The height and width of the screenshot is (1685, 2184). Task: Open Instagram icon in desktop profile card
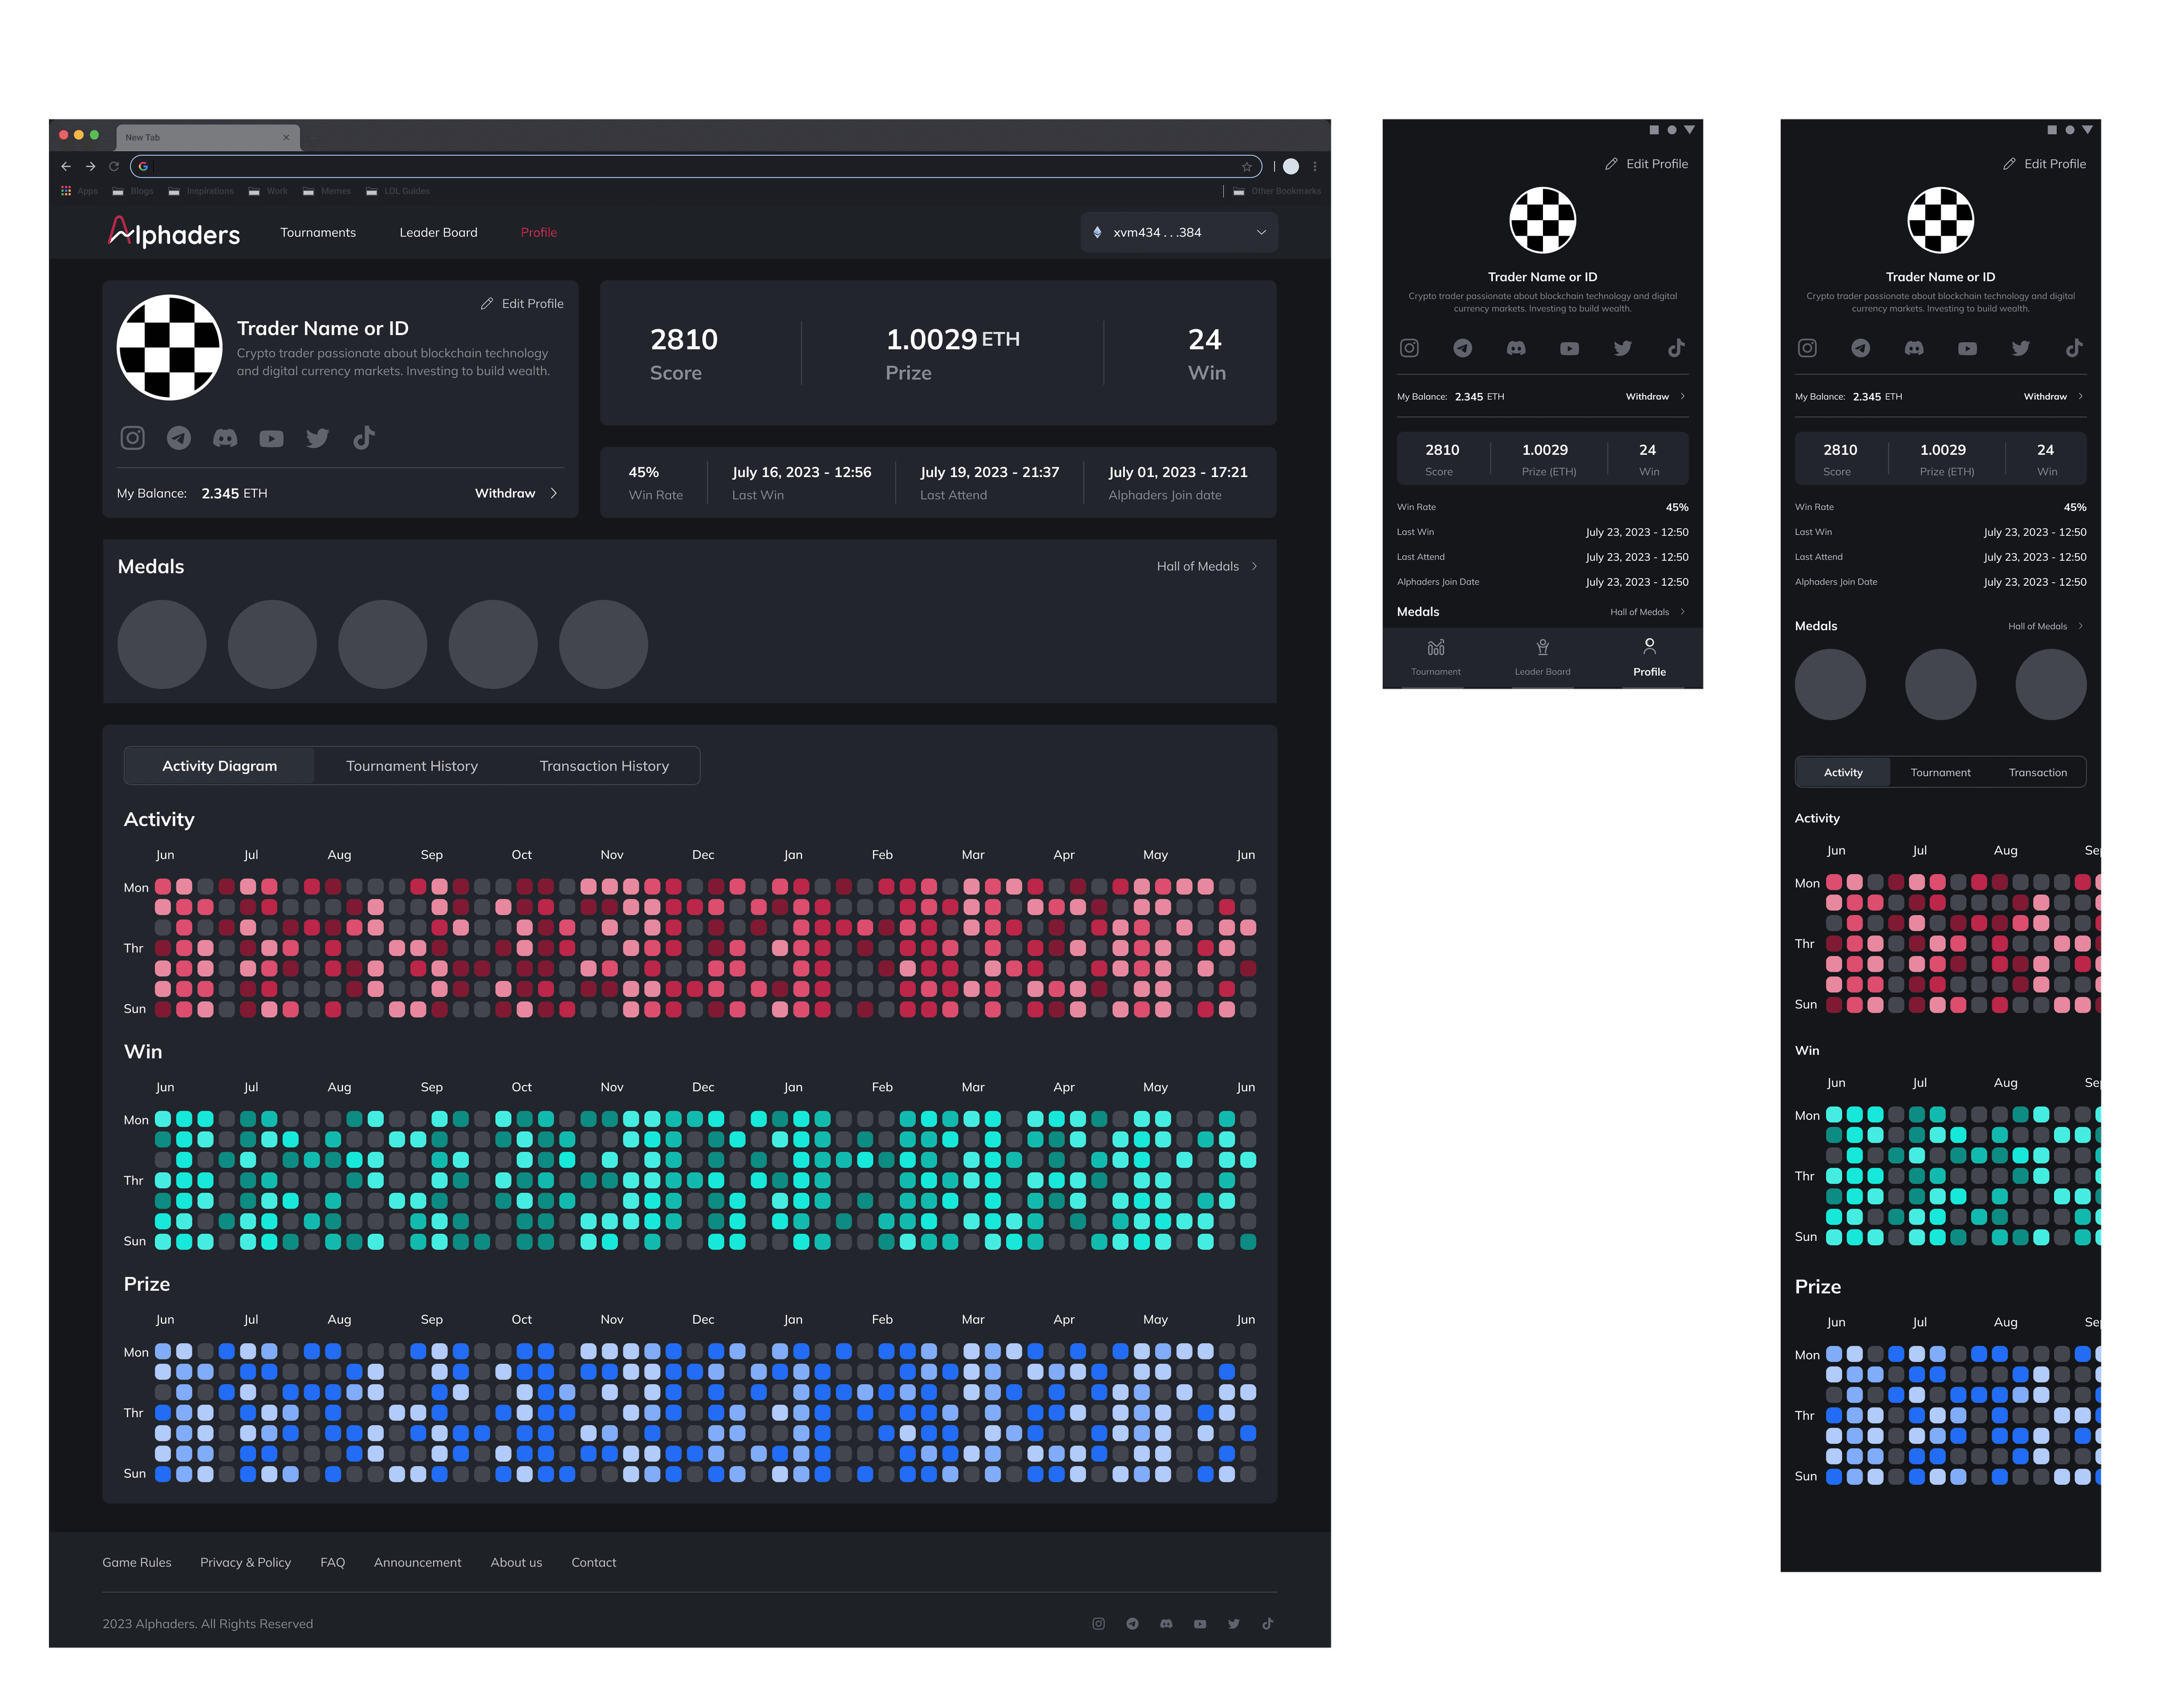[133, 438]
